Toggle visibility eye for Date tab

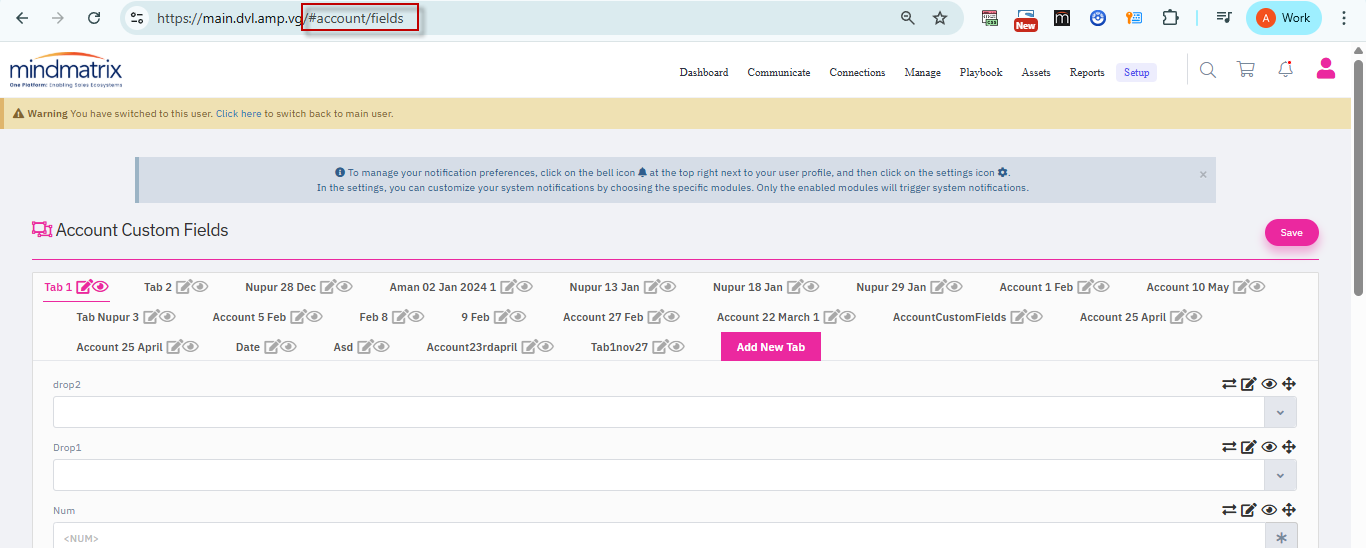pyautogui.click(x=289, y=348)
